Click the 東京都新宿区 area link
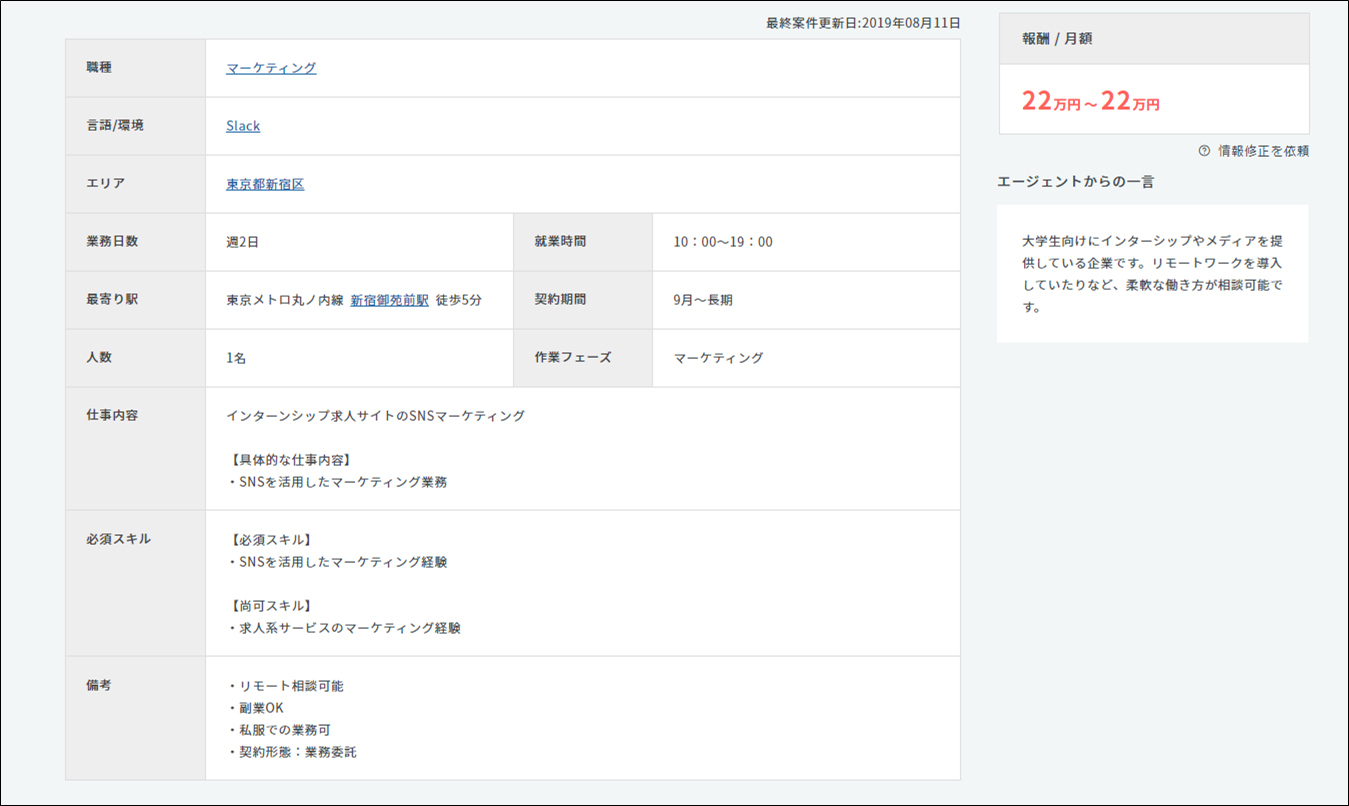Image resolution: width=1349 pixels, height=806 pixels. pyautogui.click(x=265, y=184)
